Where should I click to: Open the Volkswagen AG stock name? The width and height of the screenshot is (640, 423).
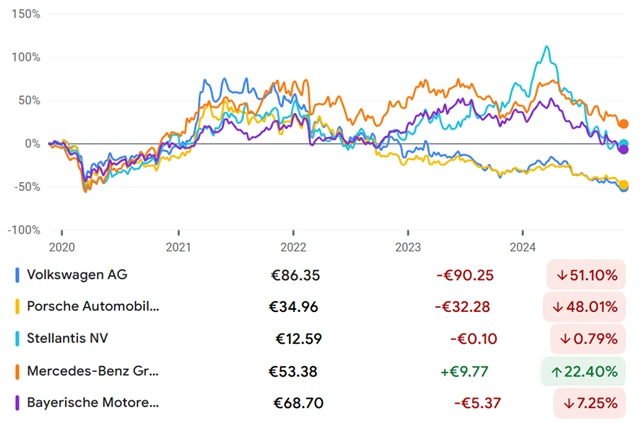77,274
